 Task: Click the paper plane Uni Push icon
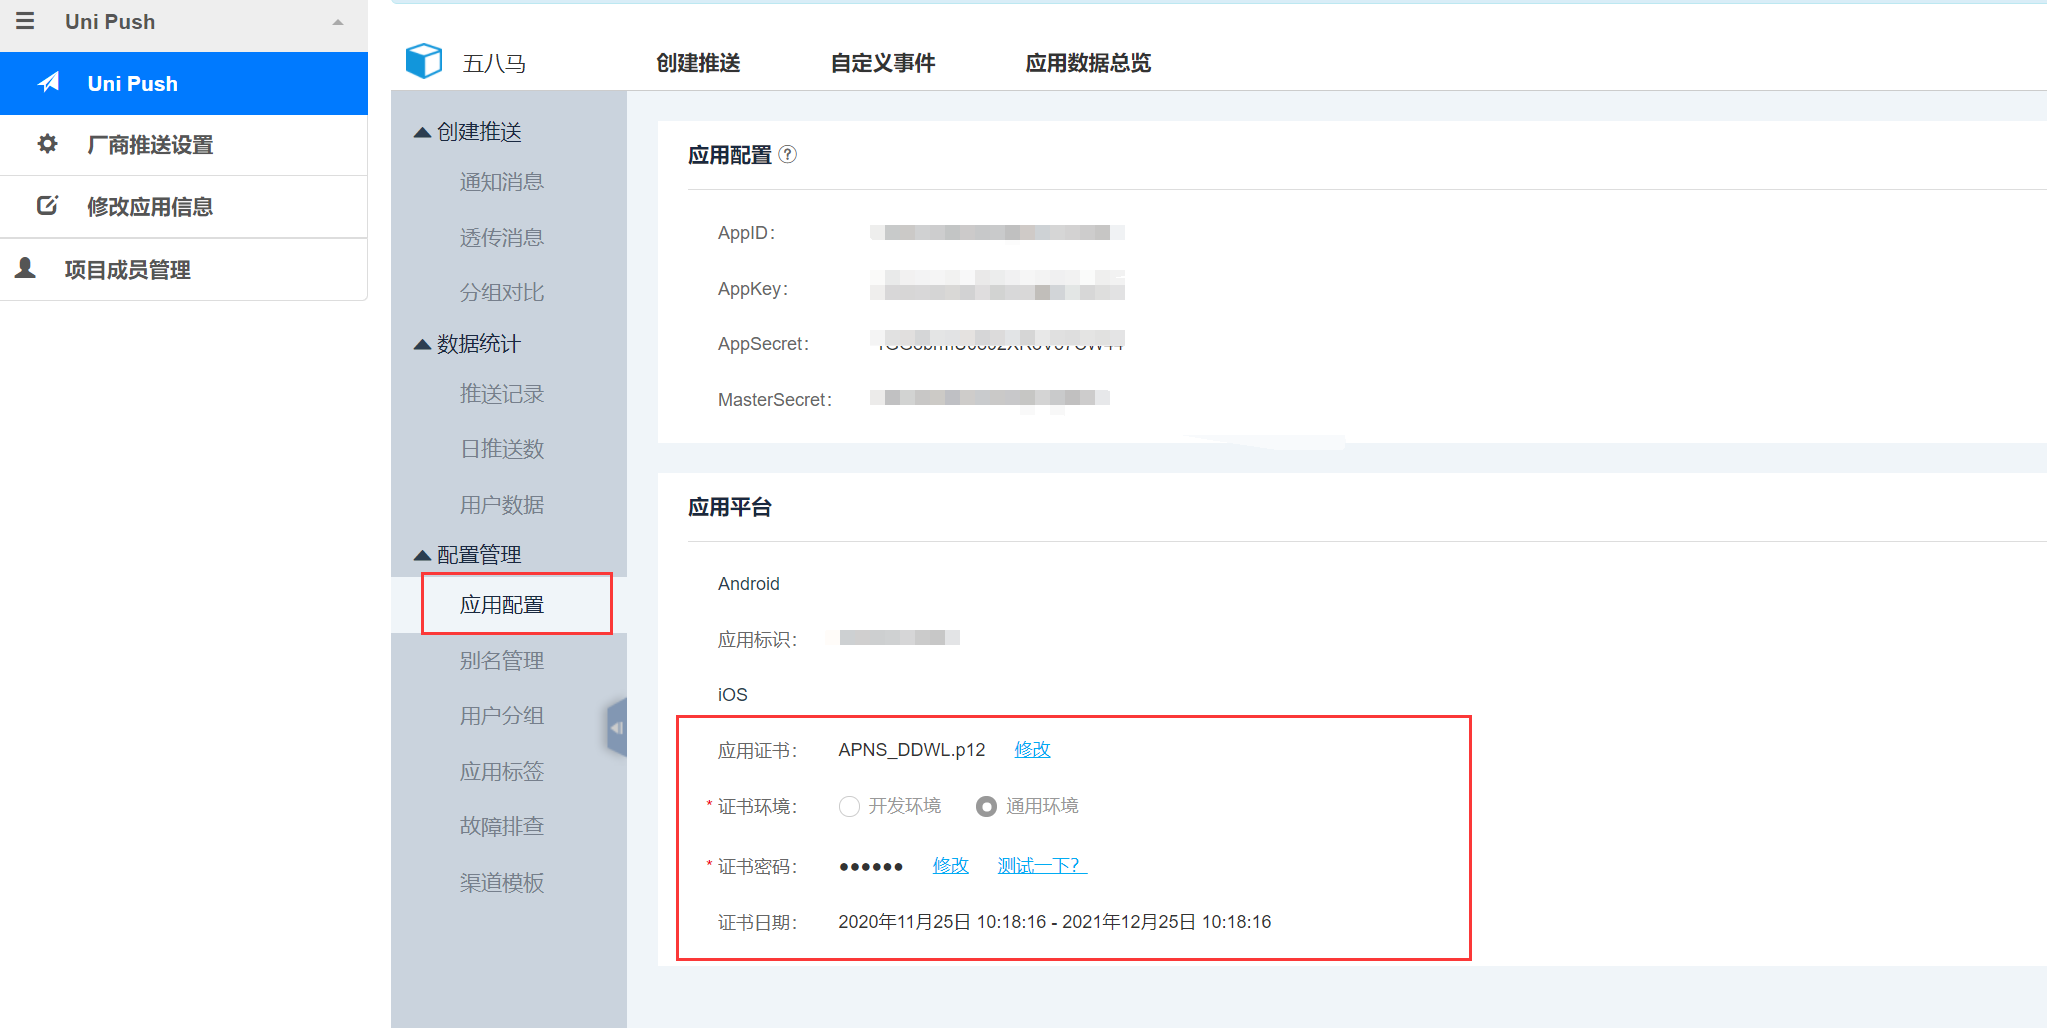click(49, 82)
